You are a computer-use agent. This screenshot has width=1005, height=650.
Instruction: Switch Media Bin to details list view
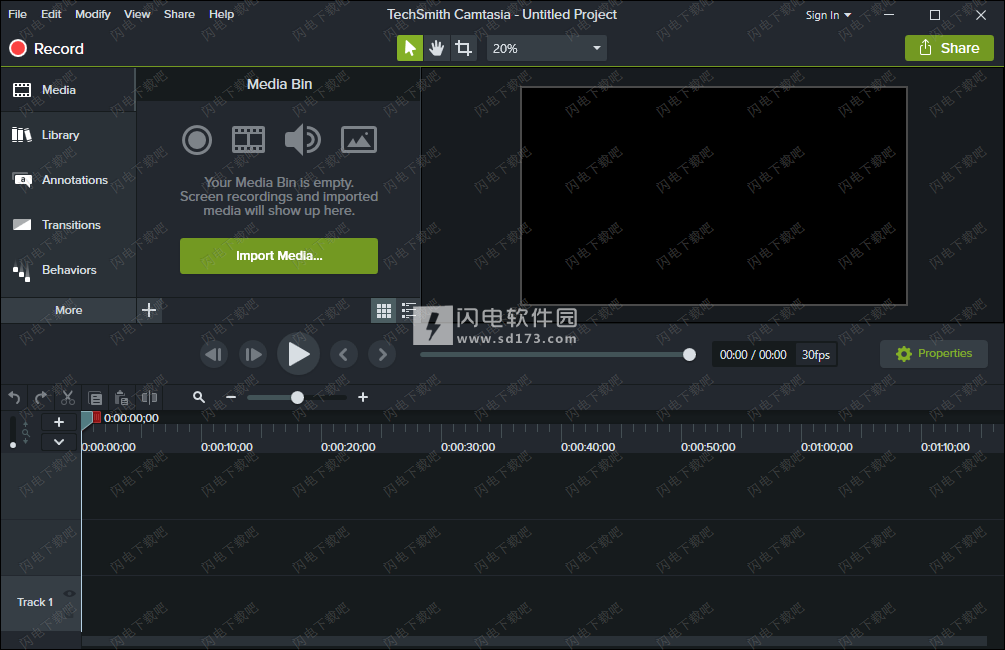(x=408, y=311)
